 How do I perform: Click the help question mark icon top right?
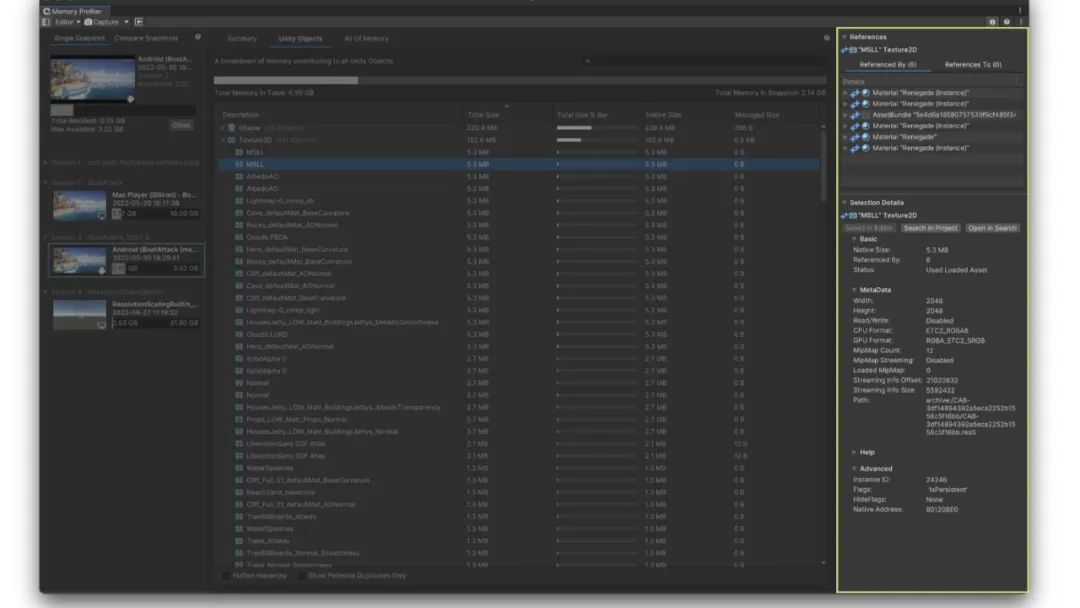pyautogui.click(x=1007, y=22)
